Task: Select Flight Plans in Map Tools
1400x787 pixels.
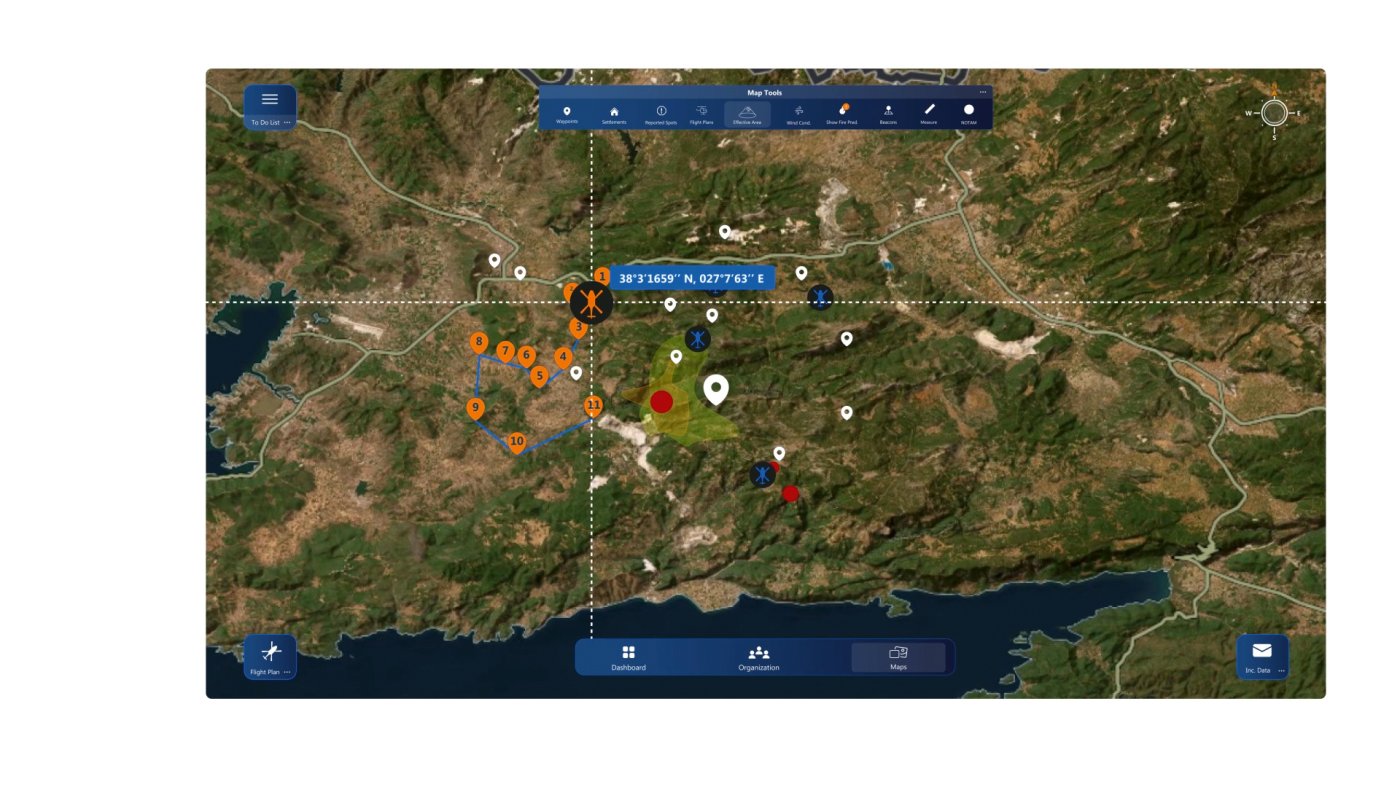Action: tap(701, 114)
